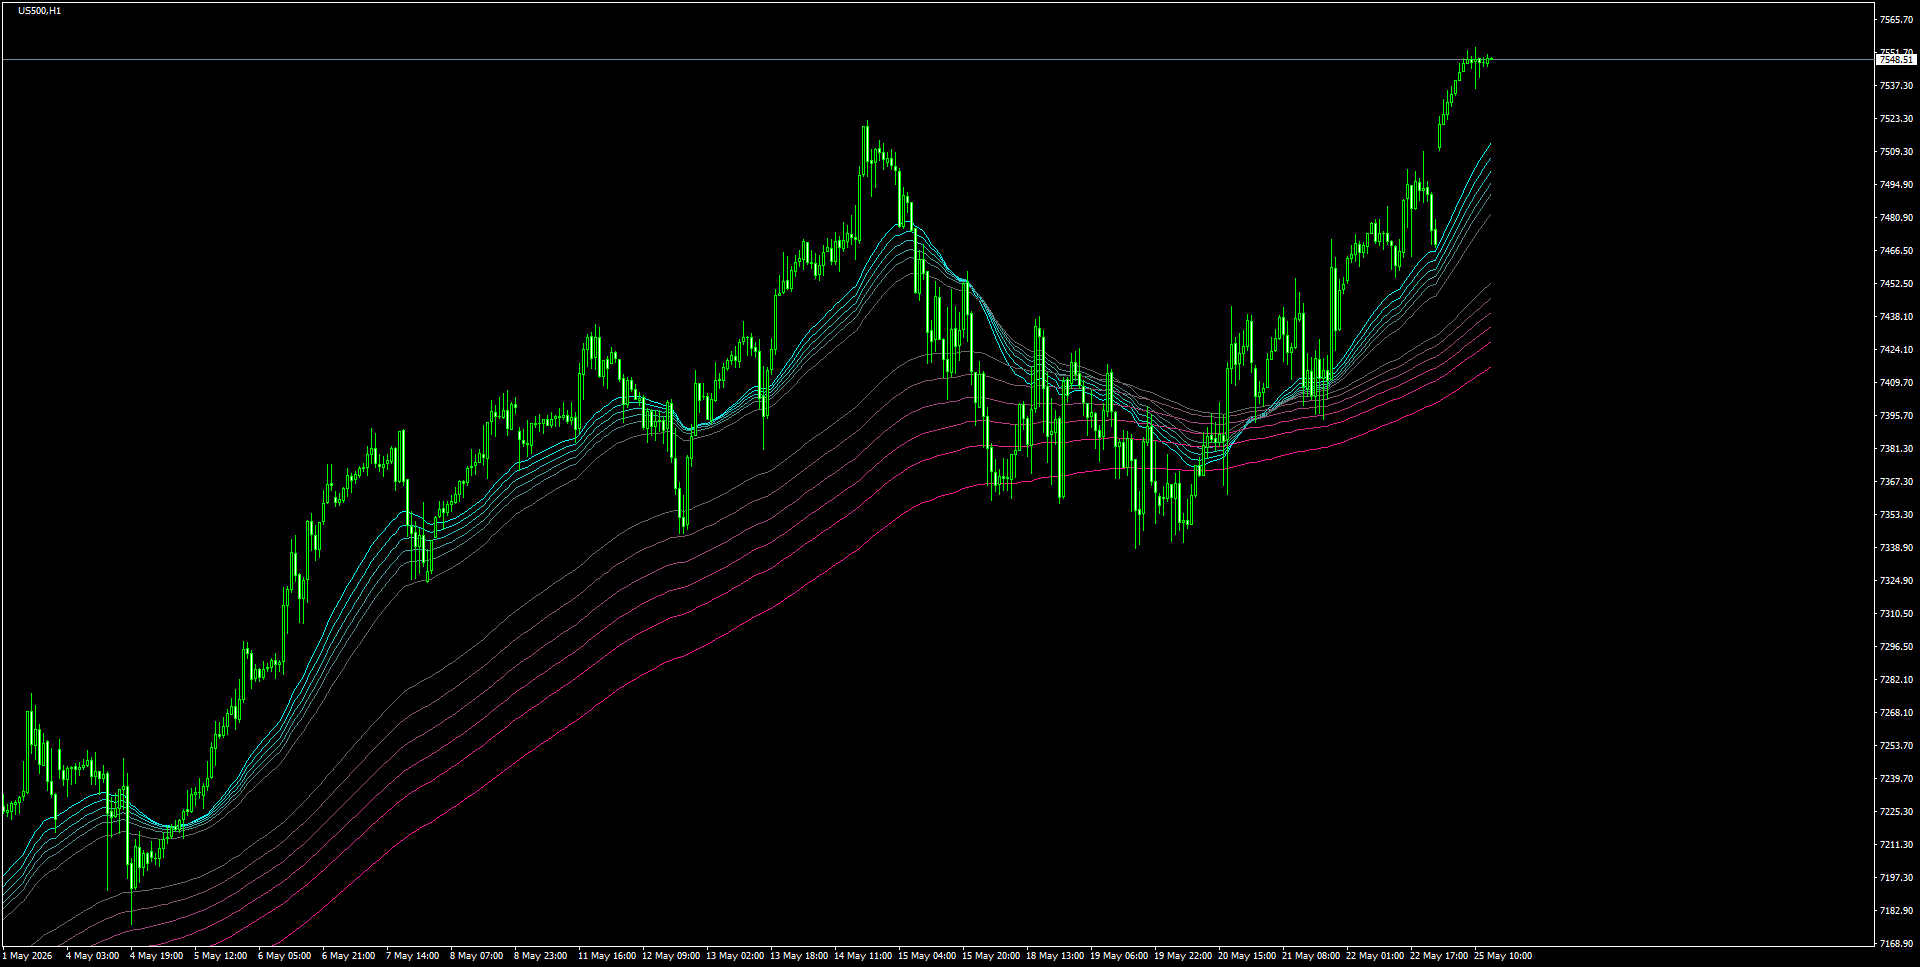This screenshot has height=967, width=1920.
Task: Click the 15 May 20:00 time label
Action: (x=991, y=956)
